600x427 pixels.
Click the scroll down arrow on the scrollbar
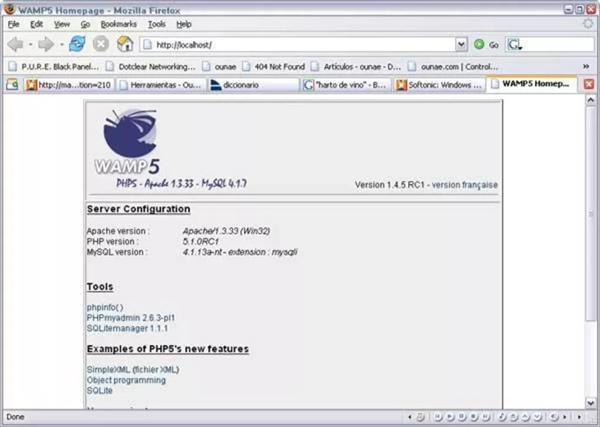click(x=590, y=403)
